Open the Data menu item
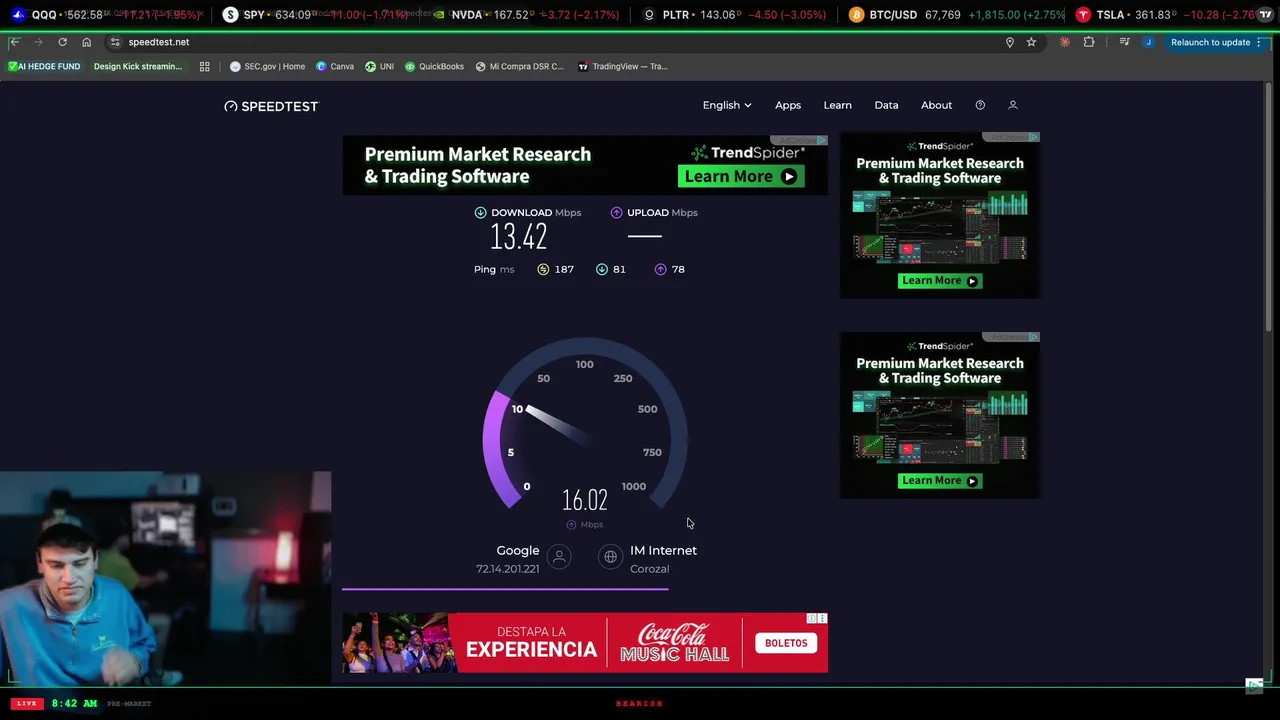The image size is (1280, 720). point(886,105)
